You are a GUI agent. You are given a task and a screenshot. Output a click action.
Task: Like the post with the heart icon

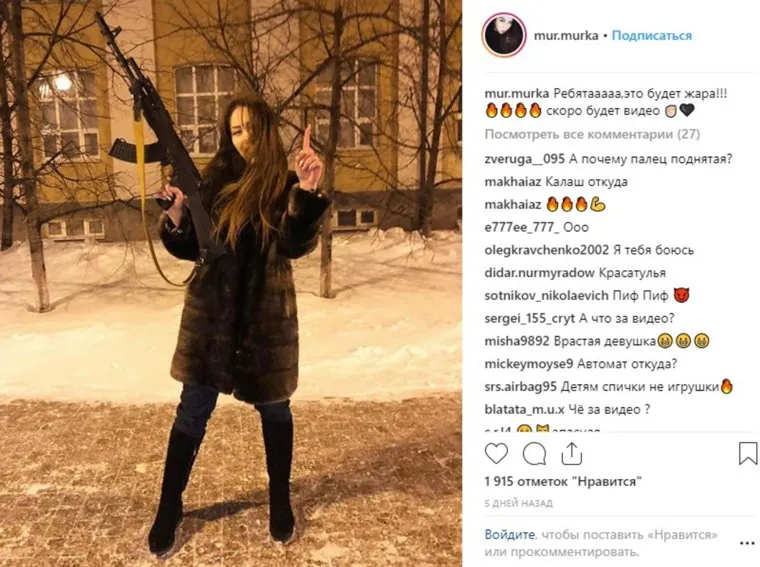tap(496, 454)
